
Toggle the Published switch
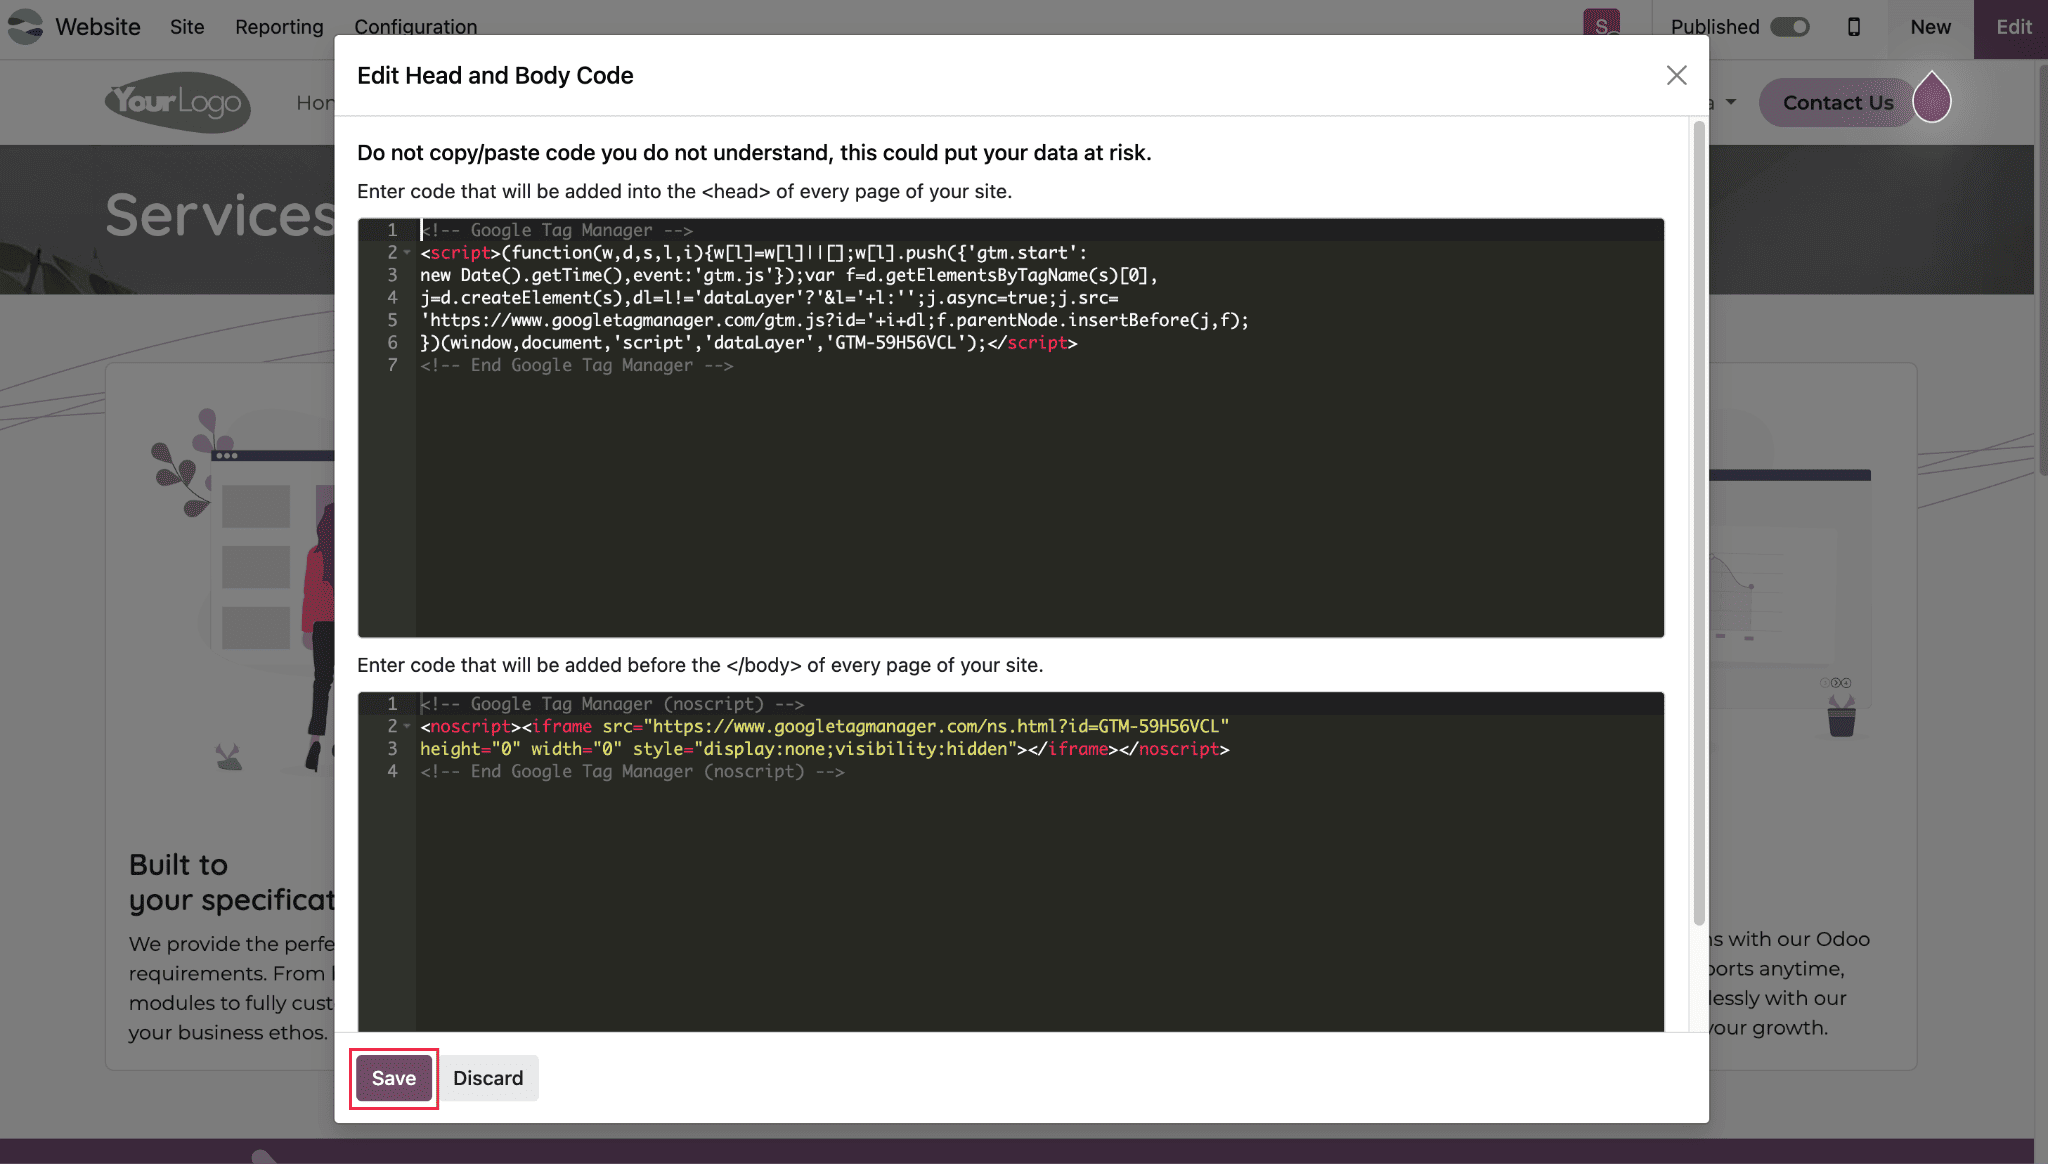(x=1789, y=27)
